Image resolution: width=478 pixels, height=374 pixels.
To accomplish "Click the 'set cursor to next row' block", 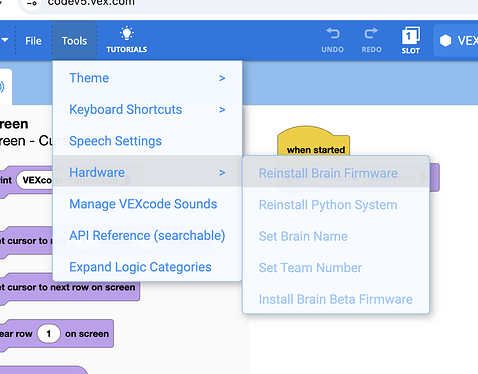I will (70, 288).
